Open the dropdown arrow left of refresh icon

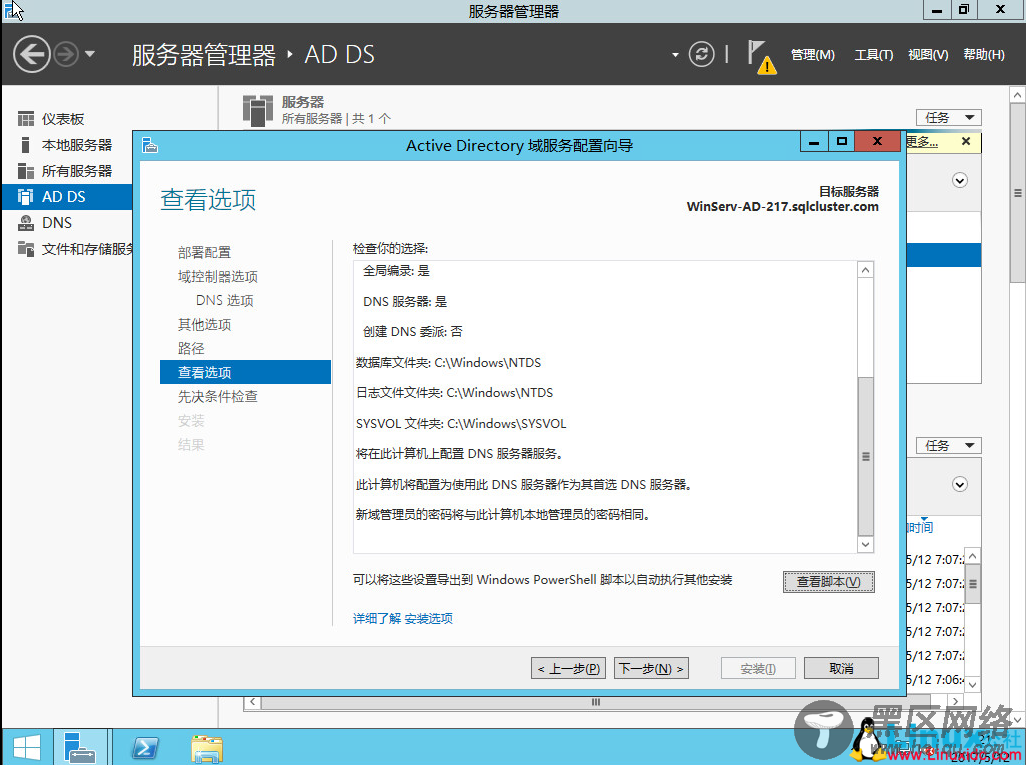(675, 55)
